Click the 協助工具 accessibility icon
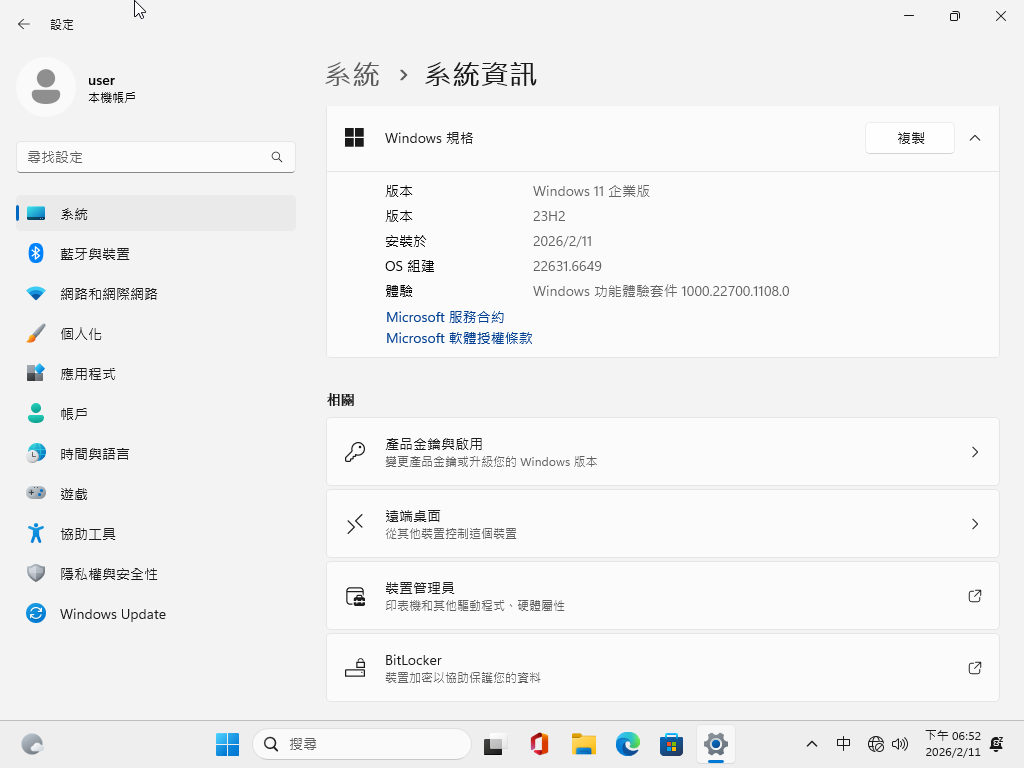The width and height of the screenshot is (1024, 768). tap(36, 534)
